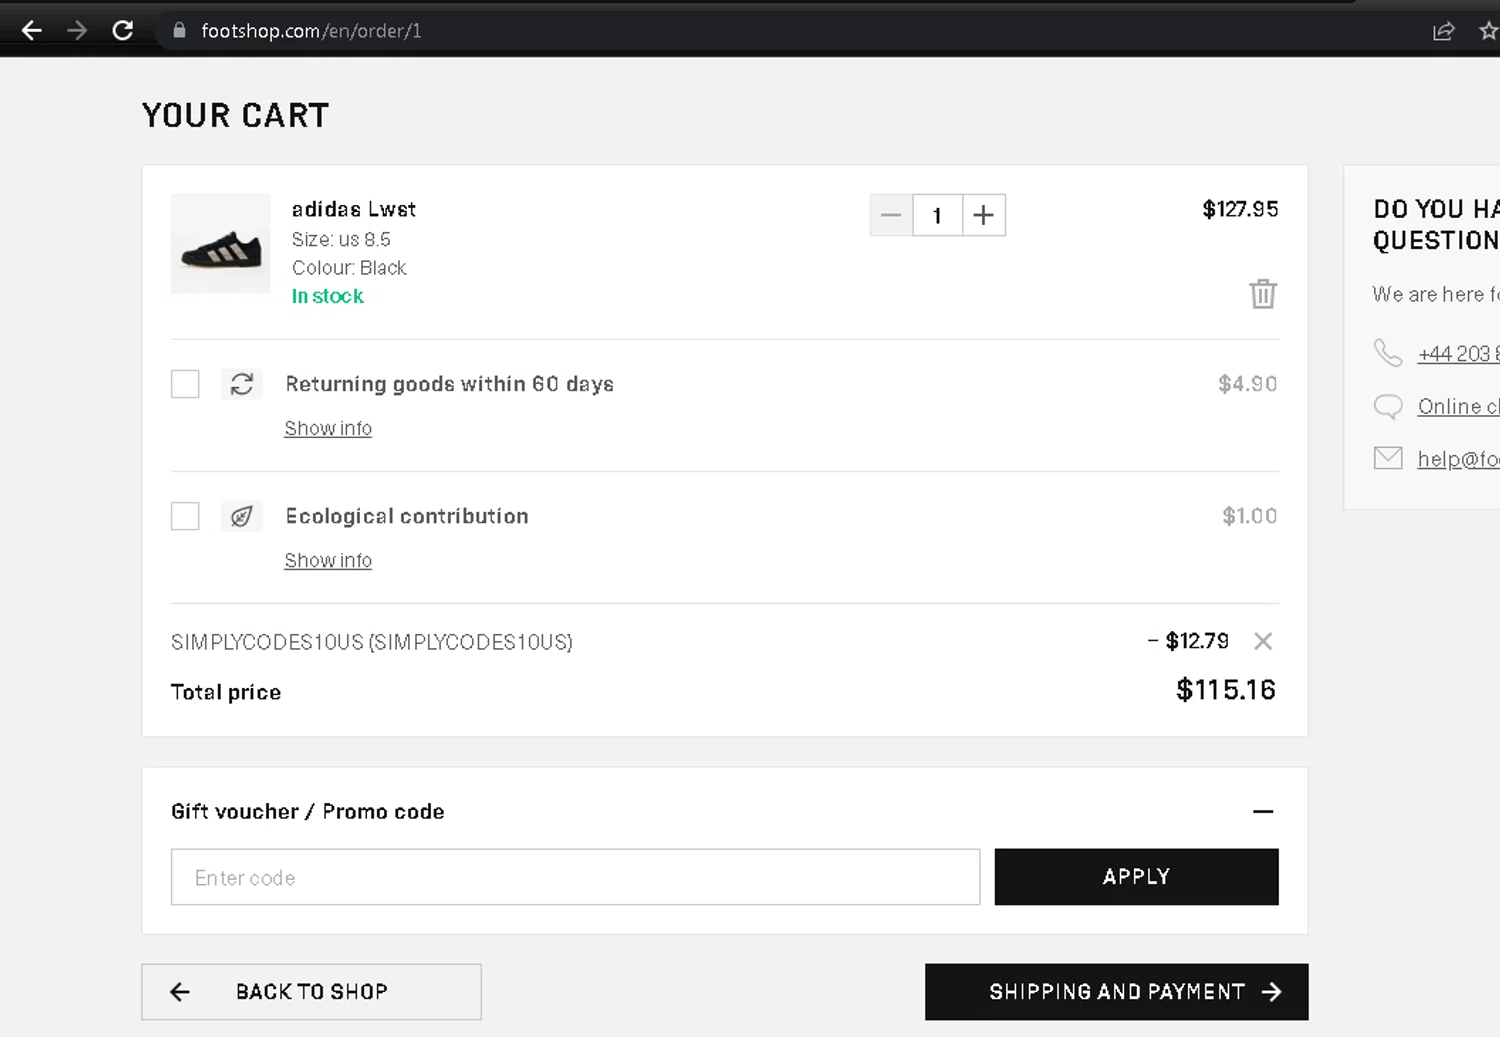Reload the page with refresh icon

(123, 31)
